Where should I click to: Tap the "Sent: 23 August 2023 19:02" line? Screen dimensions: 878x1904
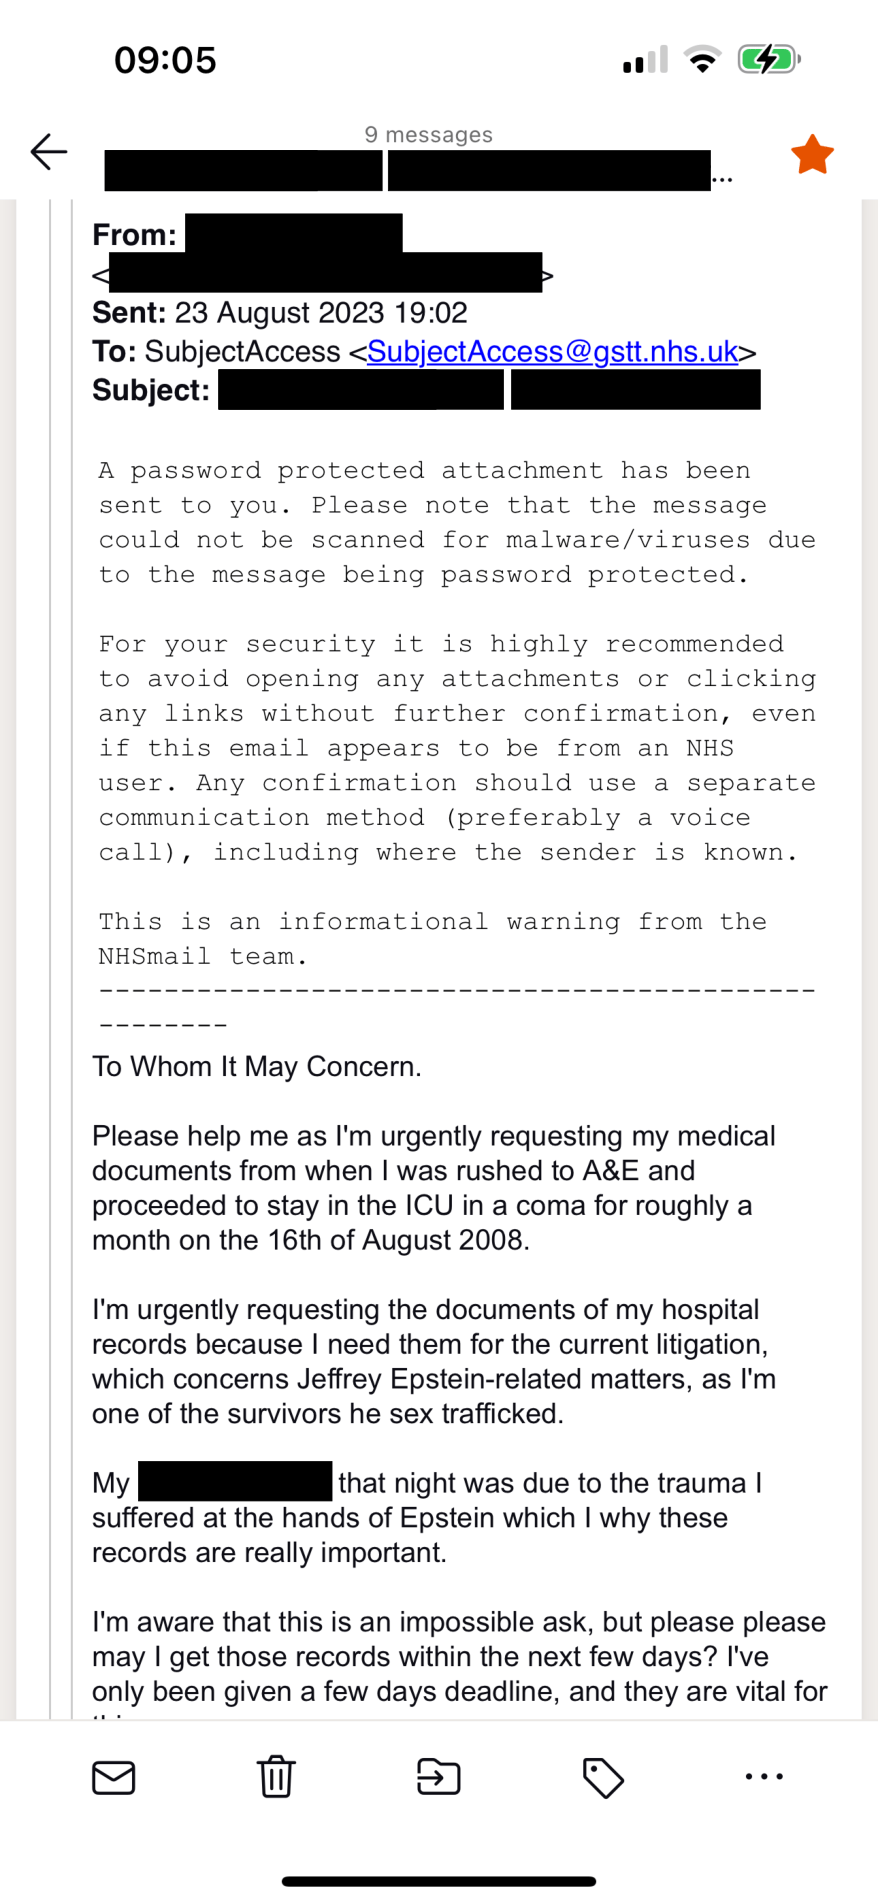coord(280,313)
